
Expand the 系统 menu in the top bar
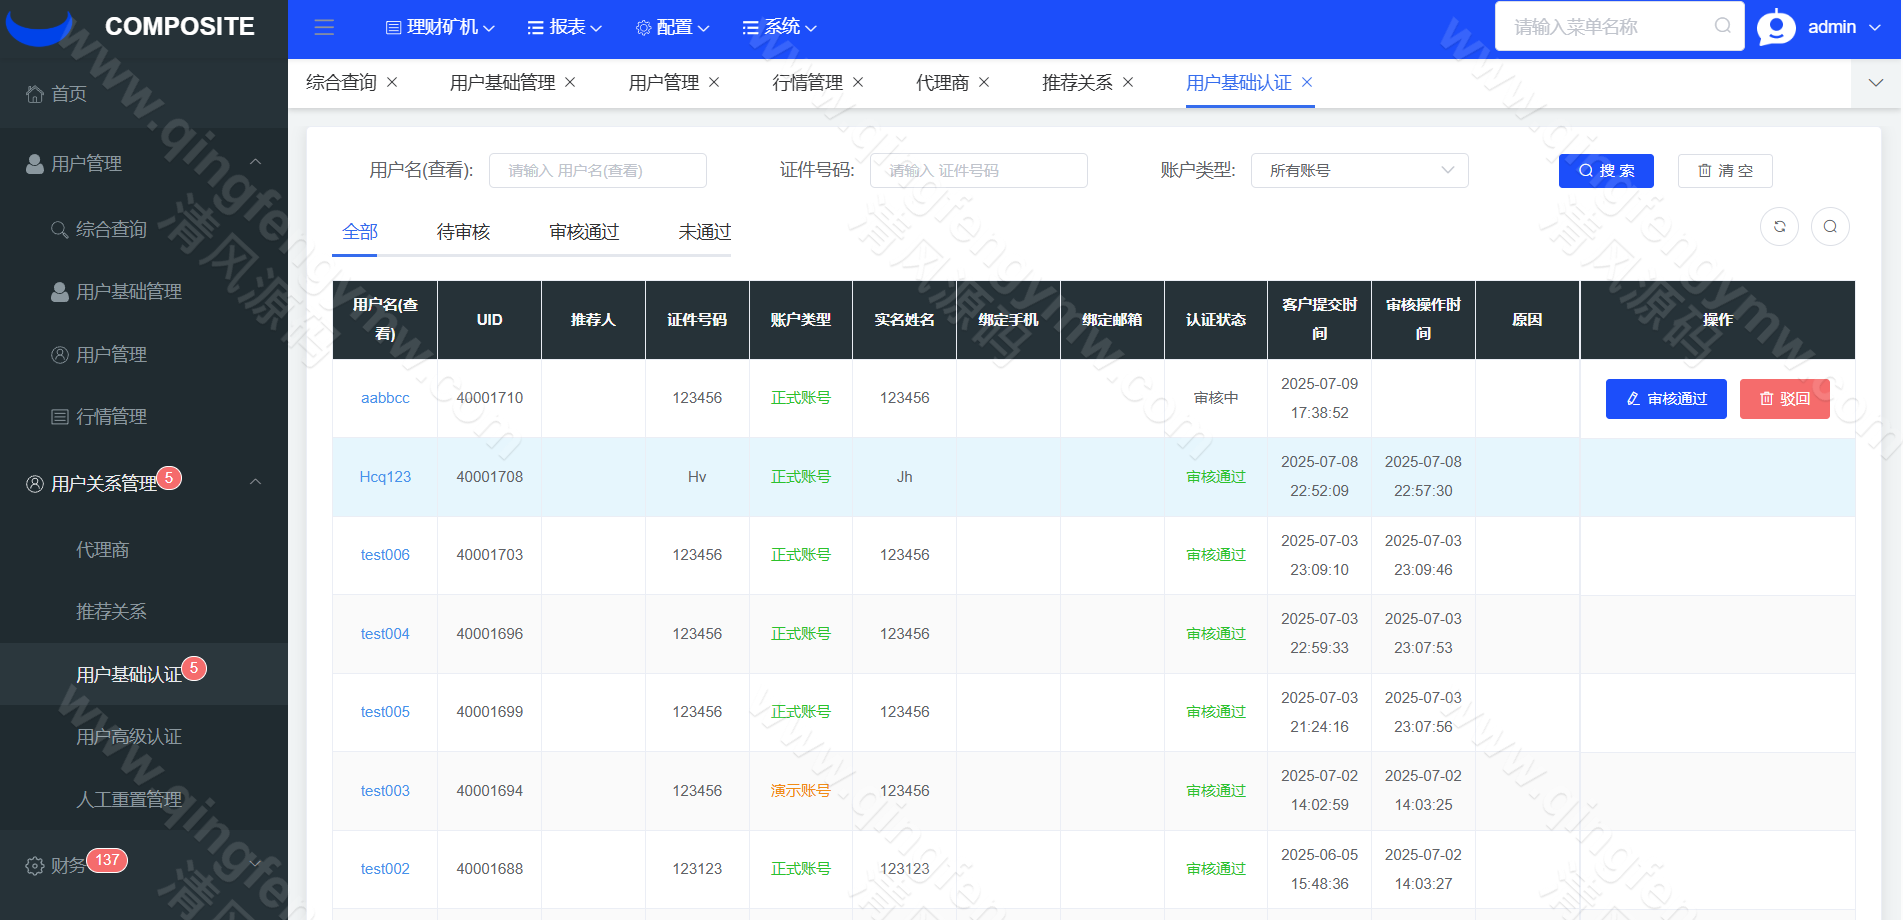click(779, 27)
